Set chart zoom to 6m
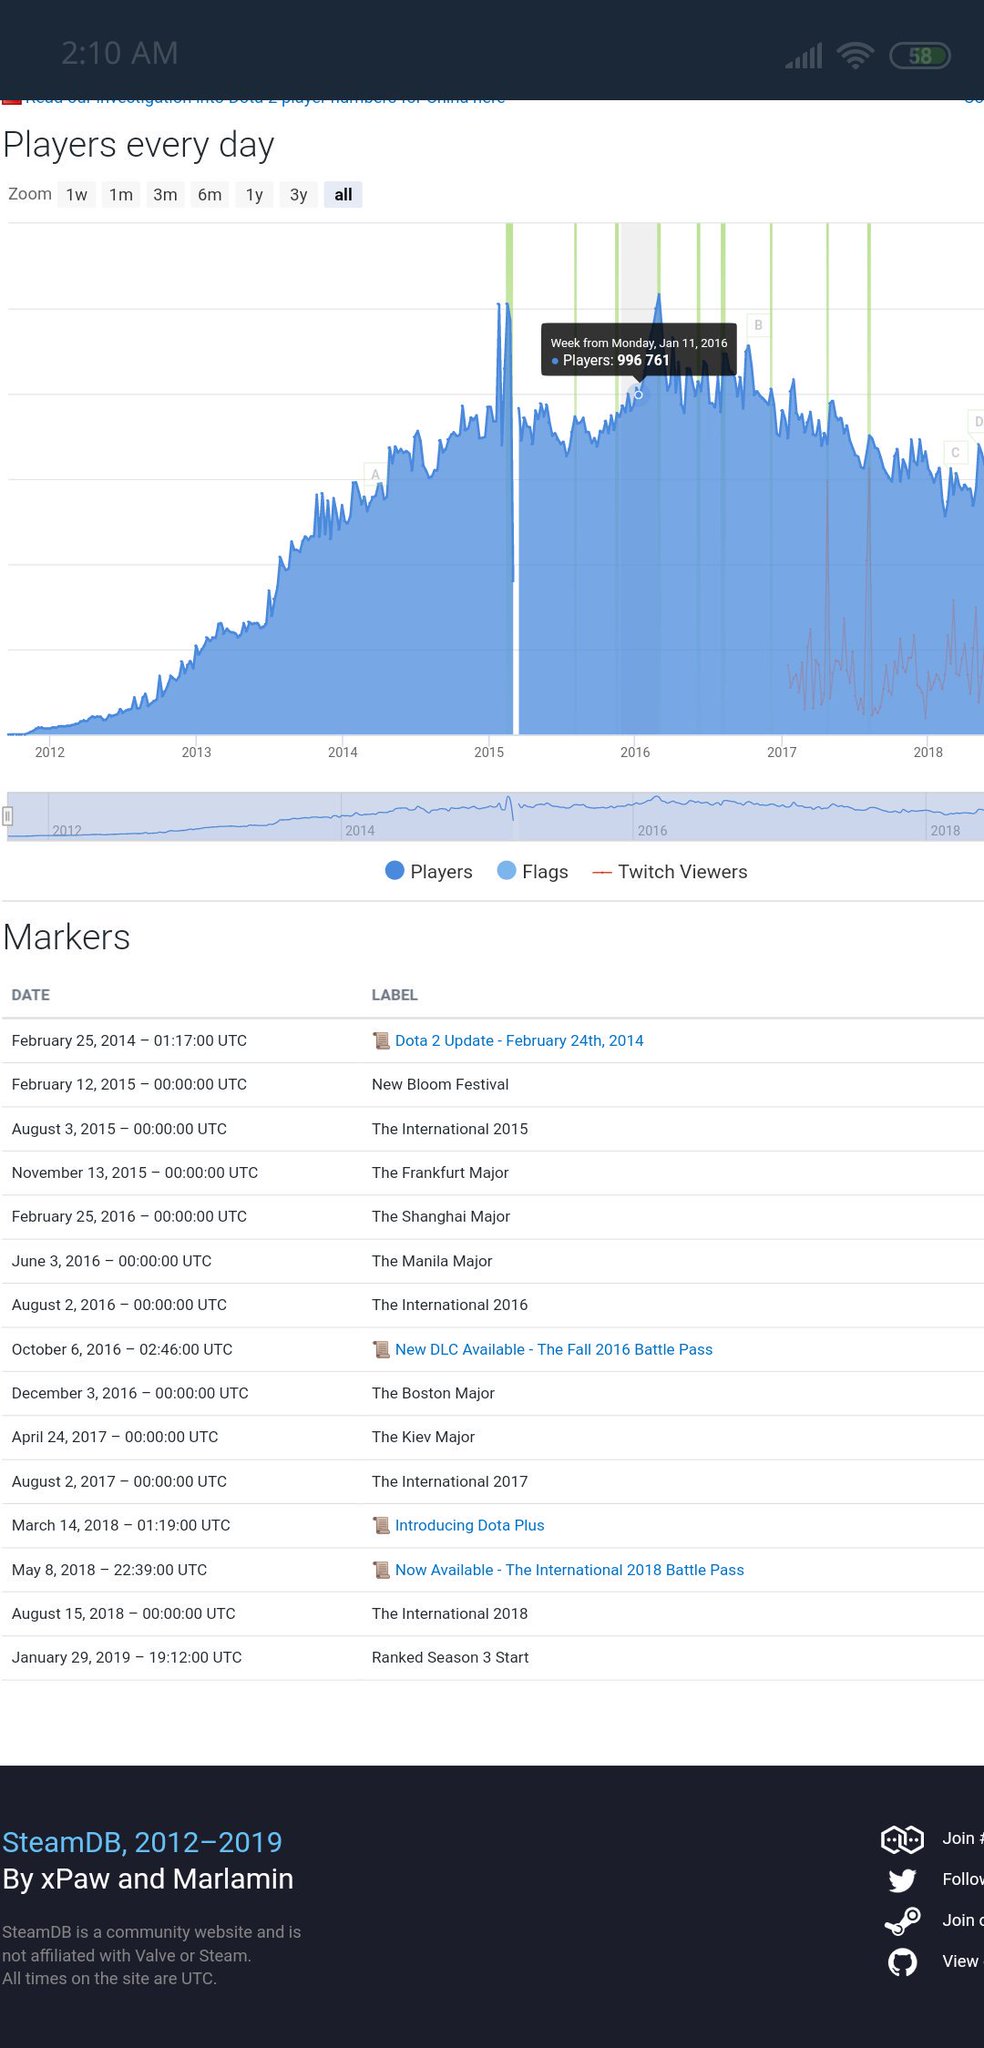Image resolution: width=984 pixels, height=2048 pixels. point(209,194)
